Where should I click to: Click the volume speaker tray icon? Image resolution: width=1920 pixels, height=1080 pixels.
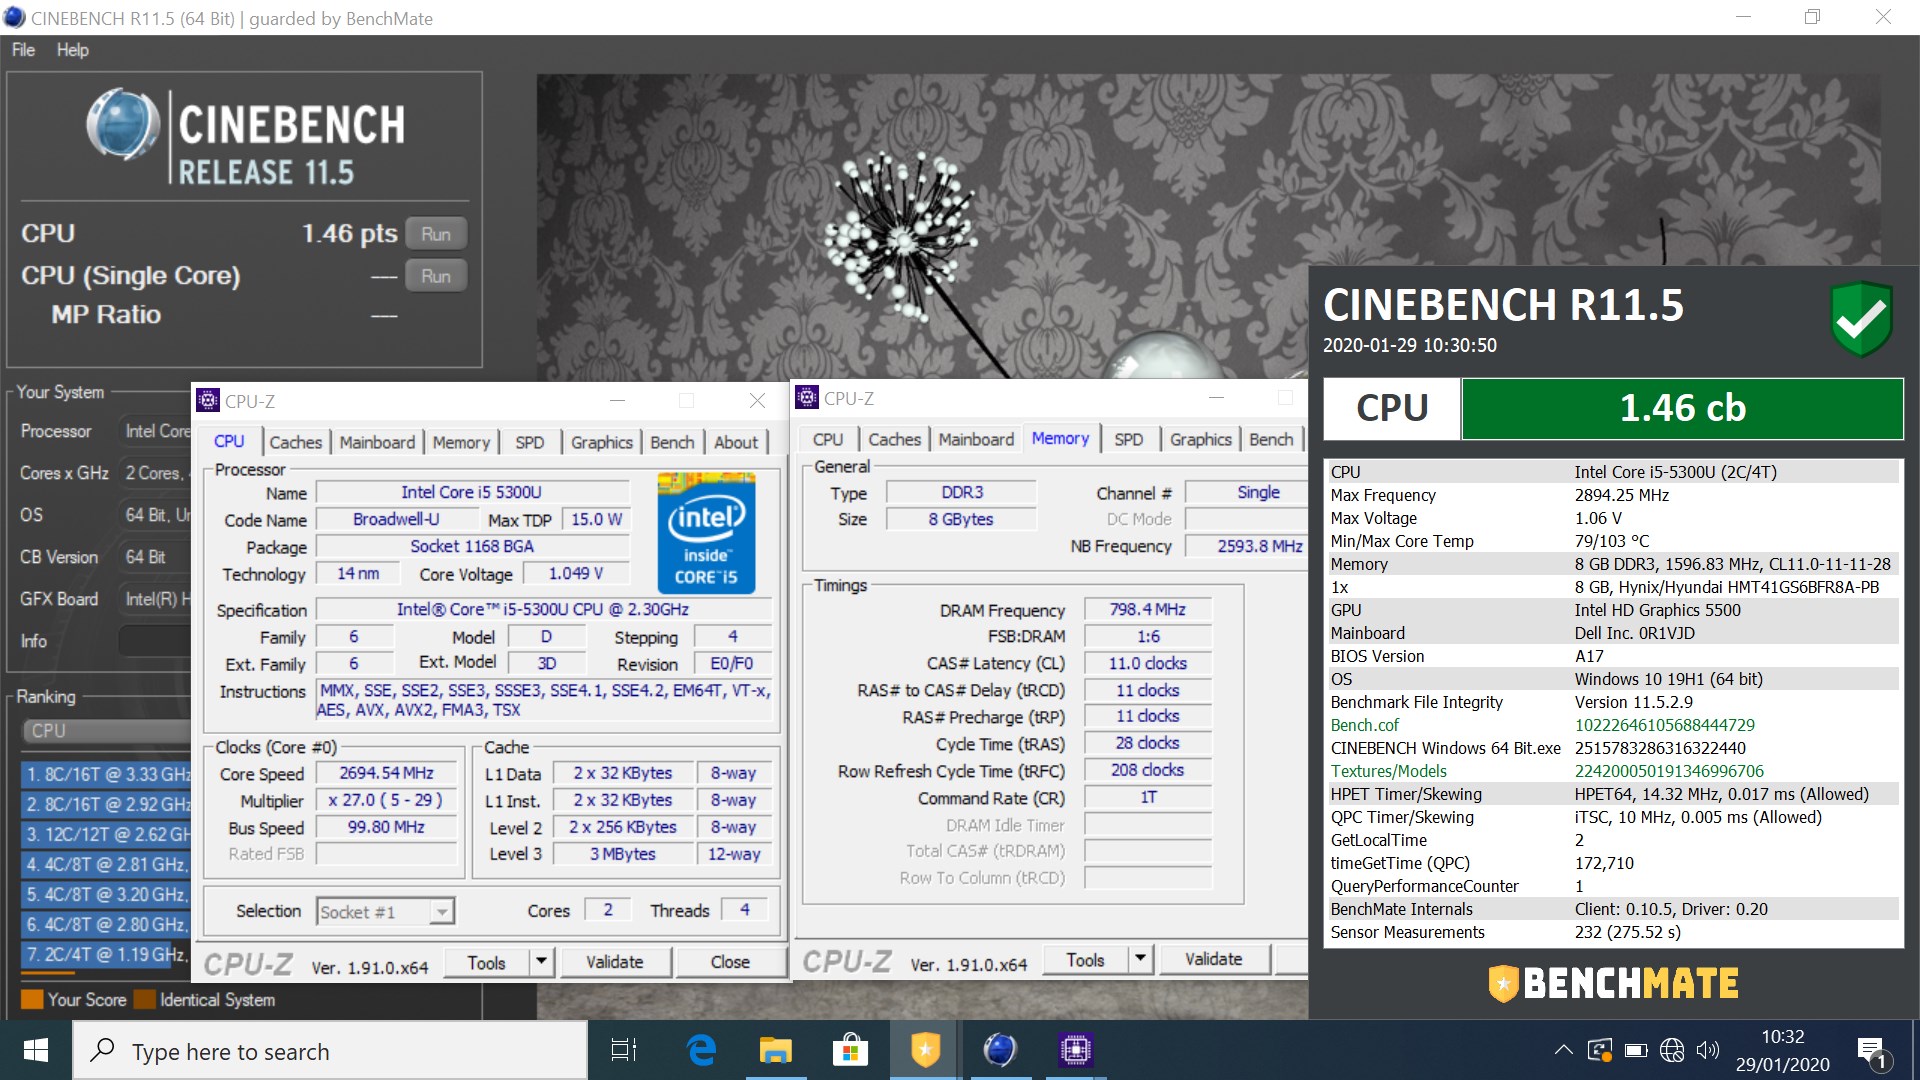click(1708, 1050)
